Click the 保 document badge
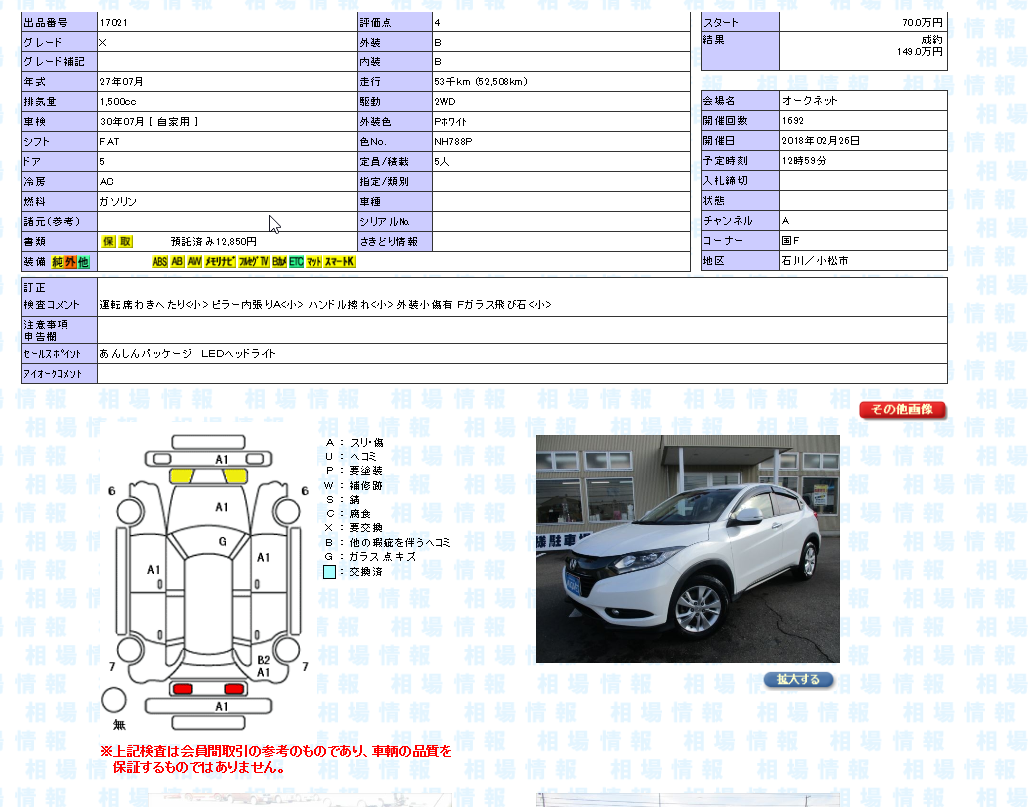The width and height of the screenshot is (1029, 807). pos(108,242)
